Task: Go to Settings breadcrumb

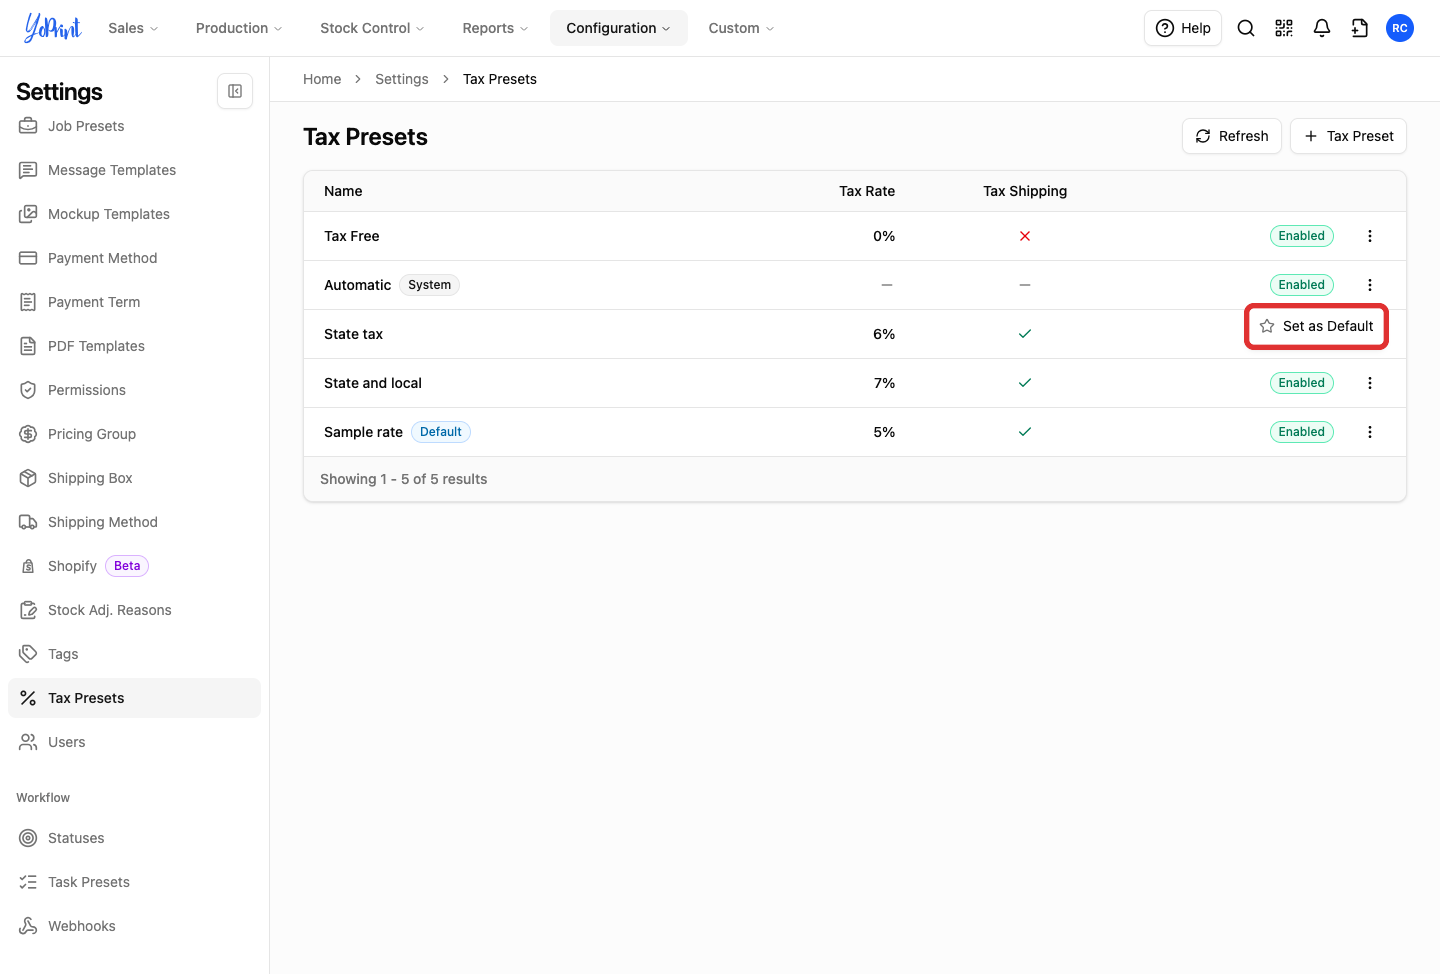Action: point(402,79)
